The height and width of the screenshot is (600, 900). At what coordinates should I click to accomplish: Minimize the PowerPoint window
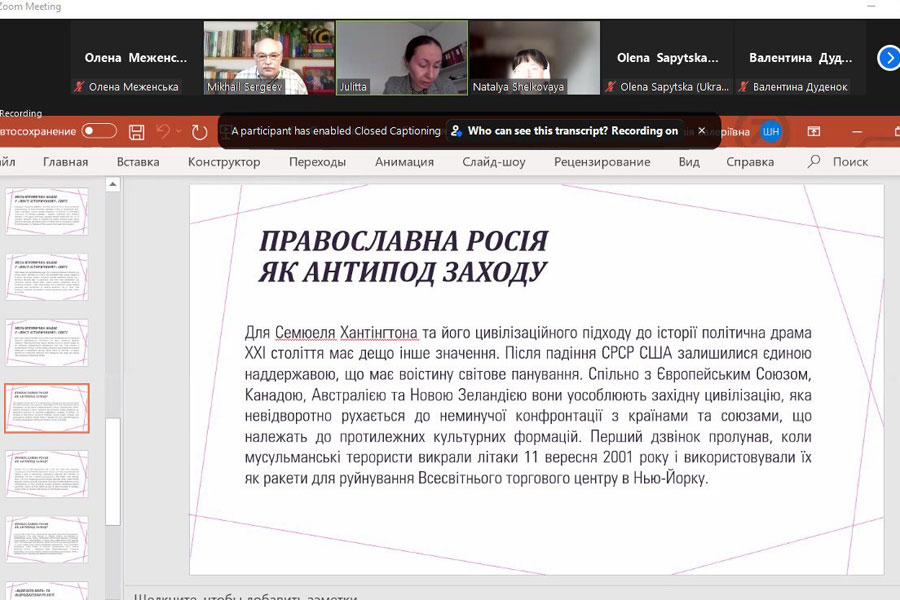[858, 131]
